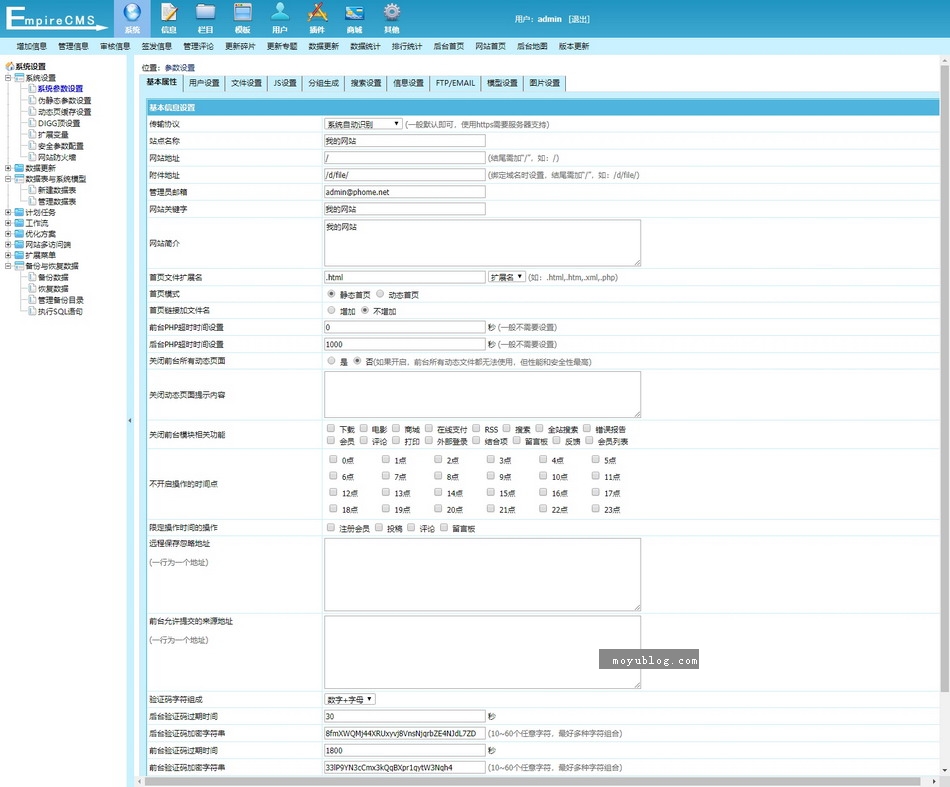Check the RSS module checkbox
The image size is (950, 787).
(476, 428)
